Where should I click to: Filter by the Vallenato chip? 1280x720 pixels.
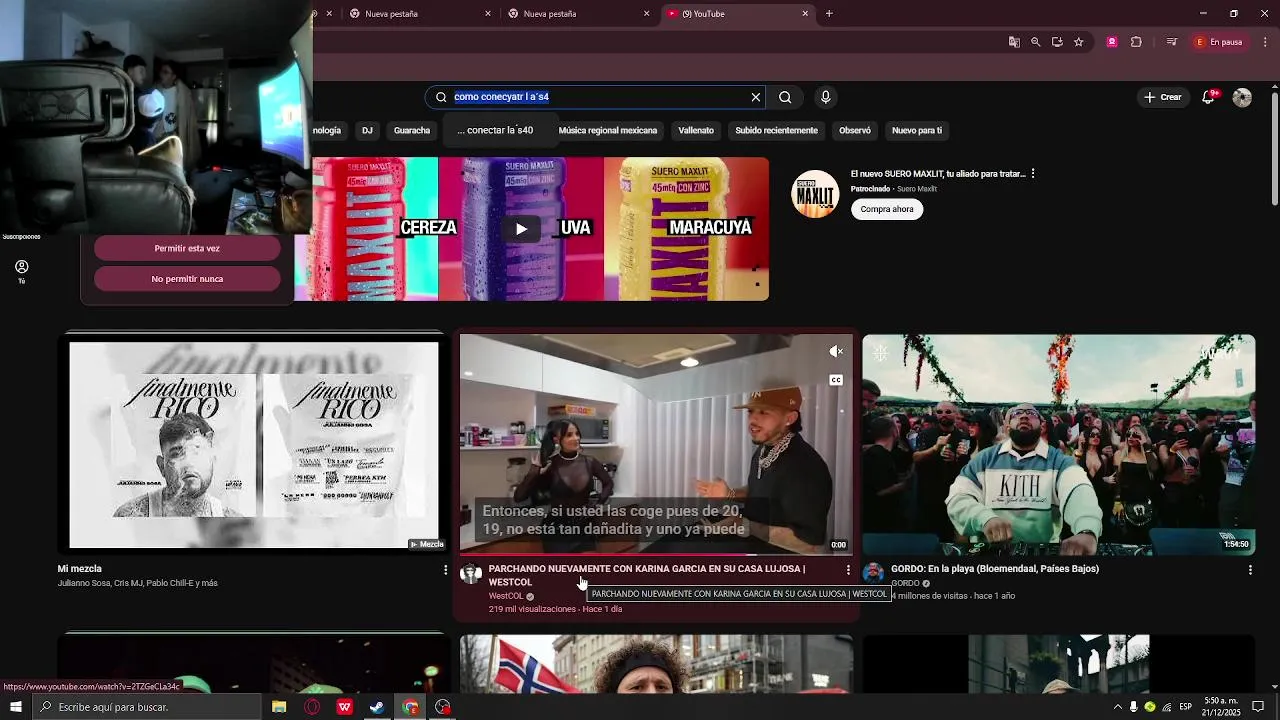click(x=696, y=130)
